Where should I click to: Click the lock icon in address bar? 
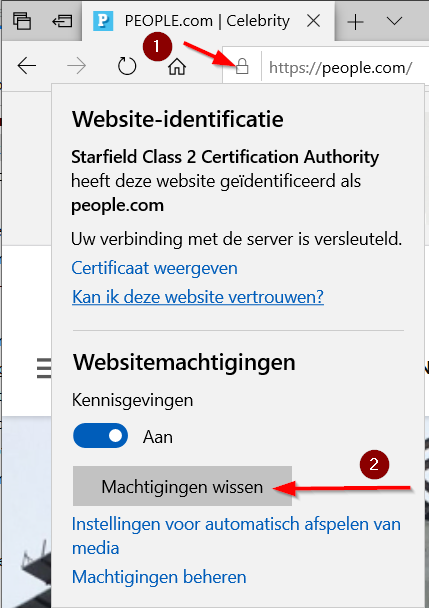click(242, 66)
